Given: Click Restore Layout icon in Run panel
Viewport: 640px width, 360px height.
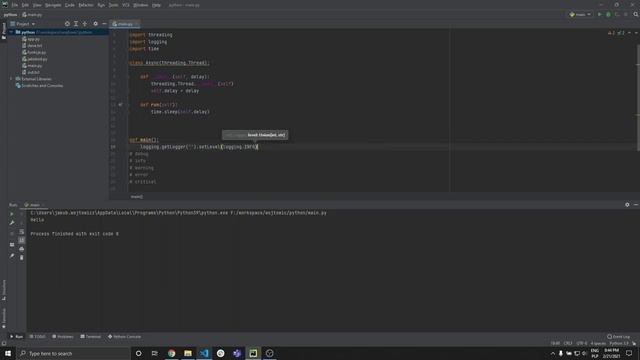Looking at the screenshot, I should pos(12,244).
